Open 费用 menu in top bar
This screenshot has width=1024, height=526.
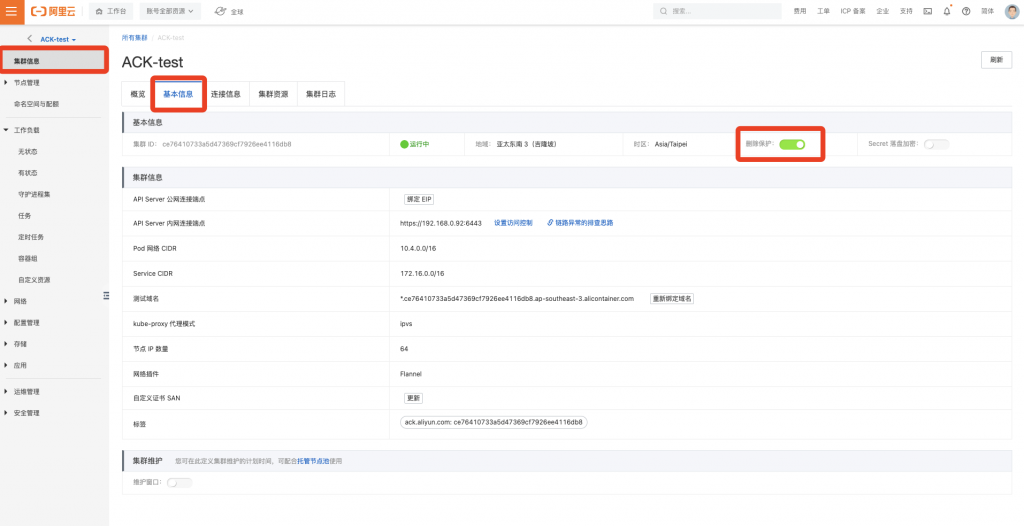click(799, 11)
